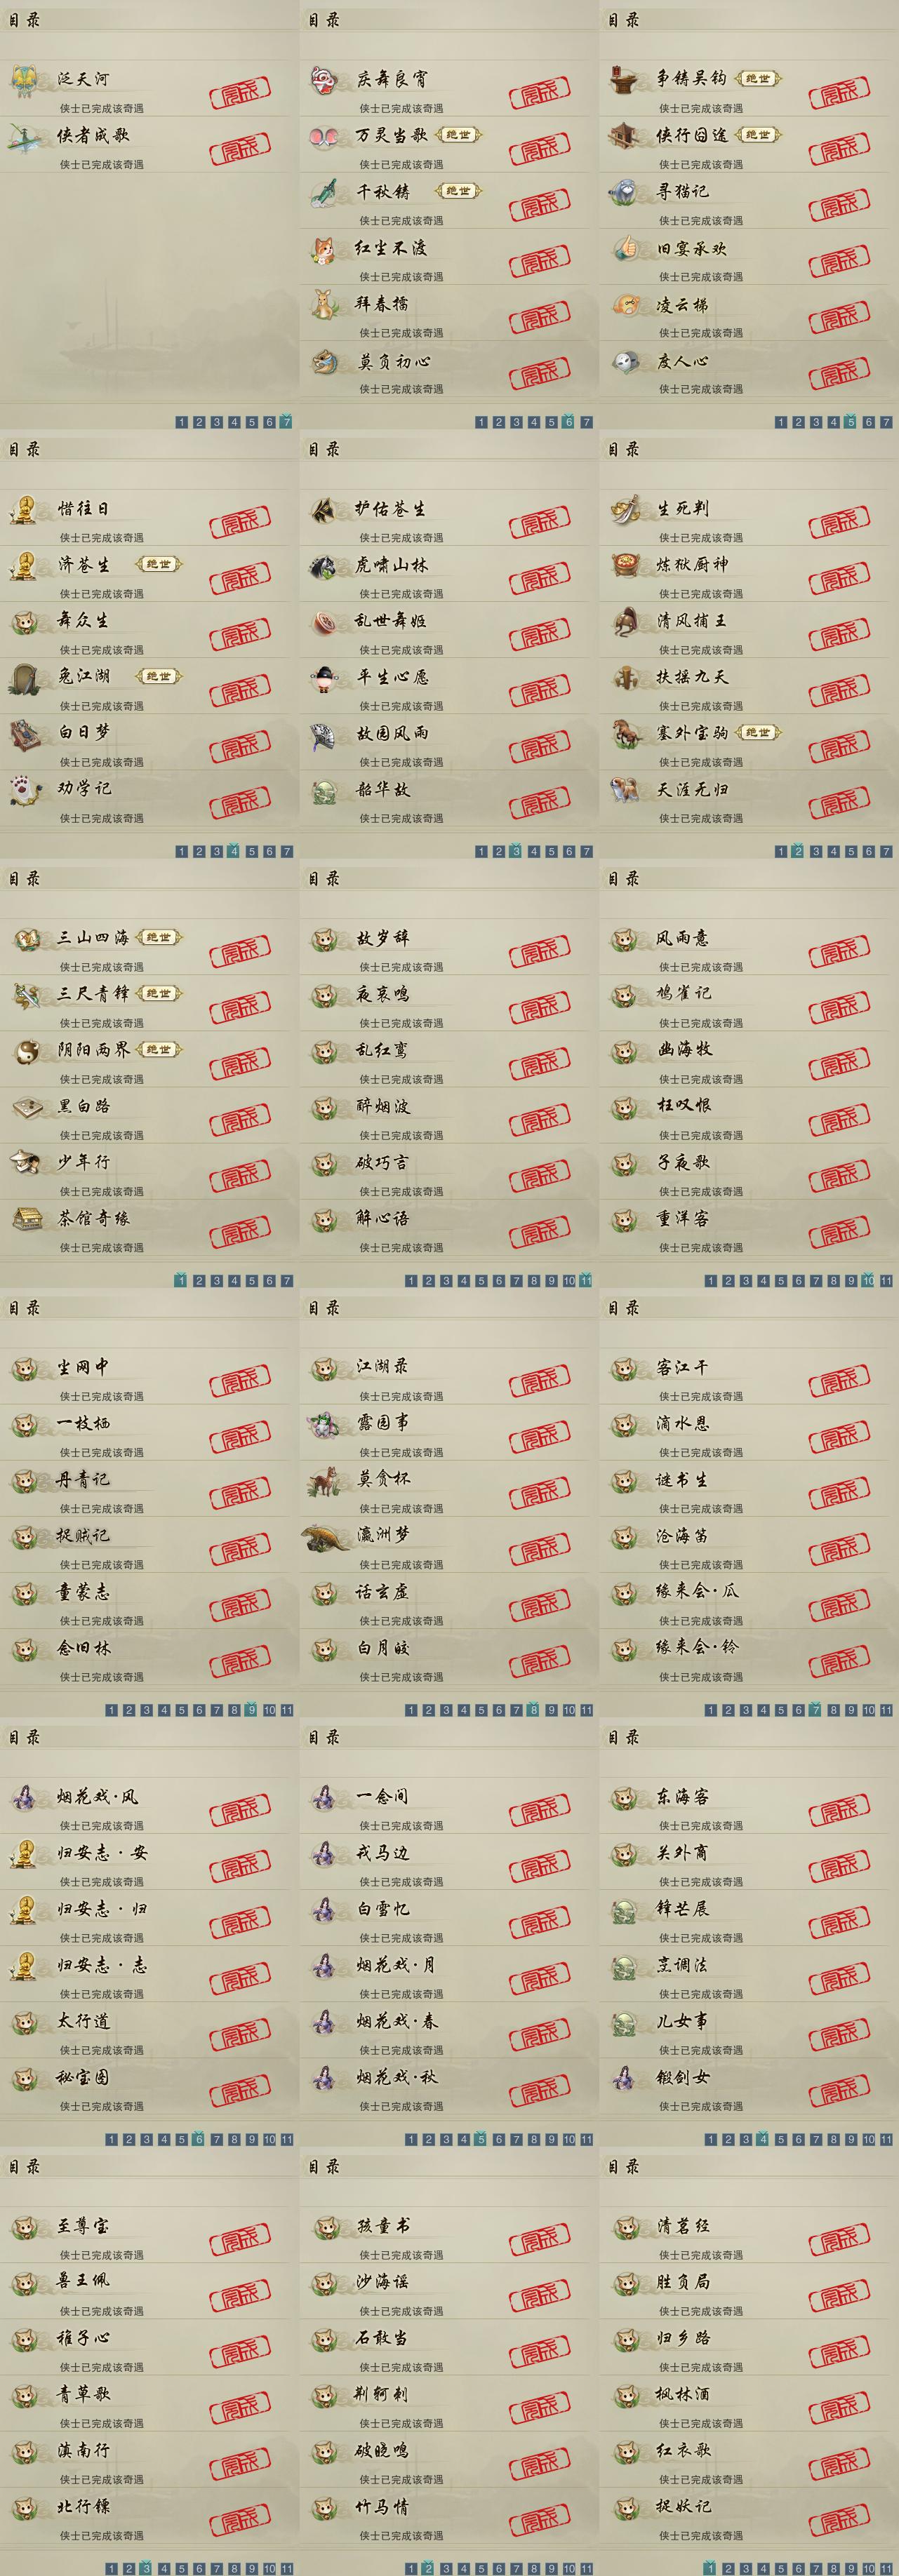The height and width of the screenshot is (2576, 899).
Task: Click the 绝世 badge next to 济苍生
Action: point(159,564)
